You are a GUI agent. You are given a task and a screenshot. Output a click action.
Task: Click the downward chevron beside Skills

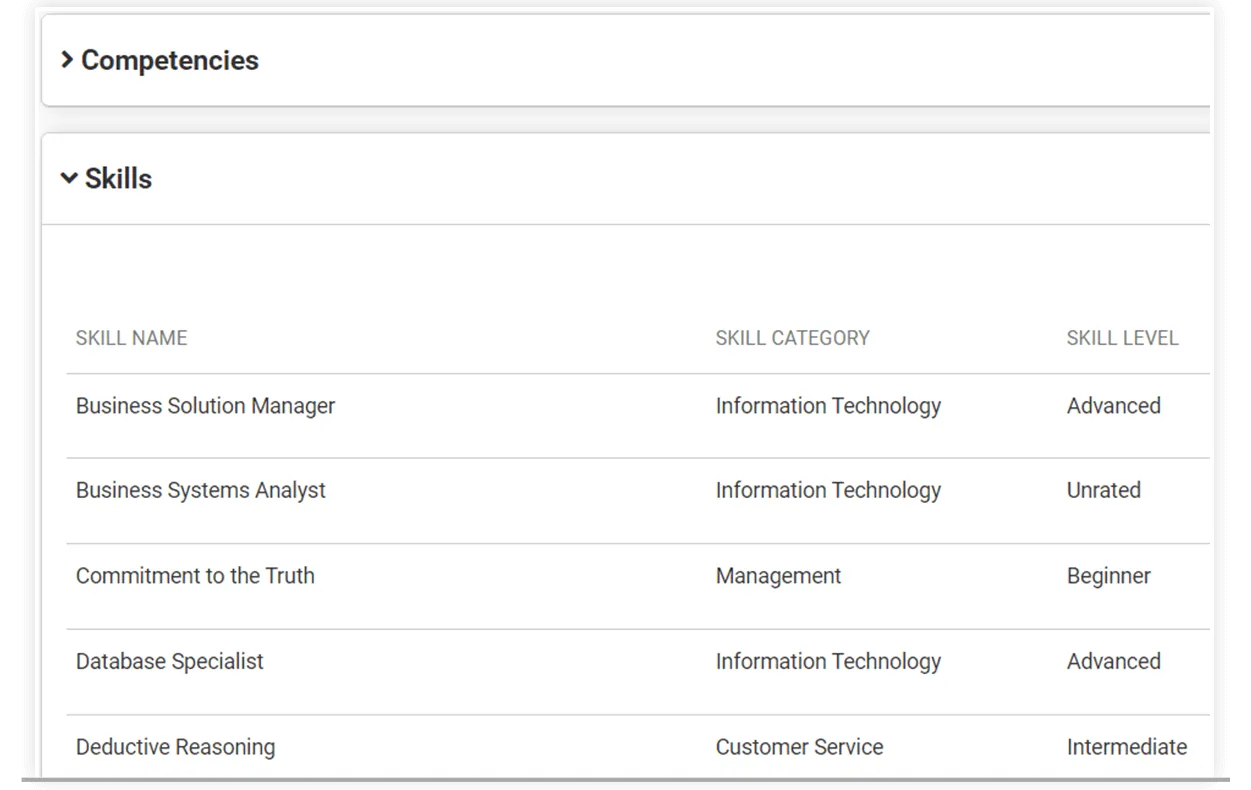69,178
